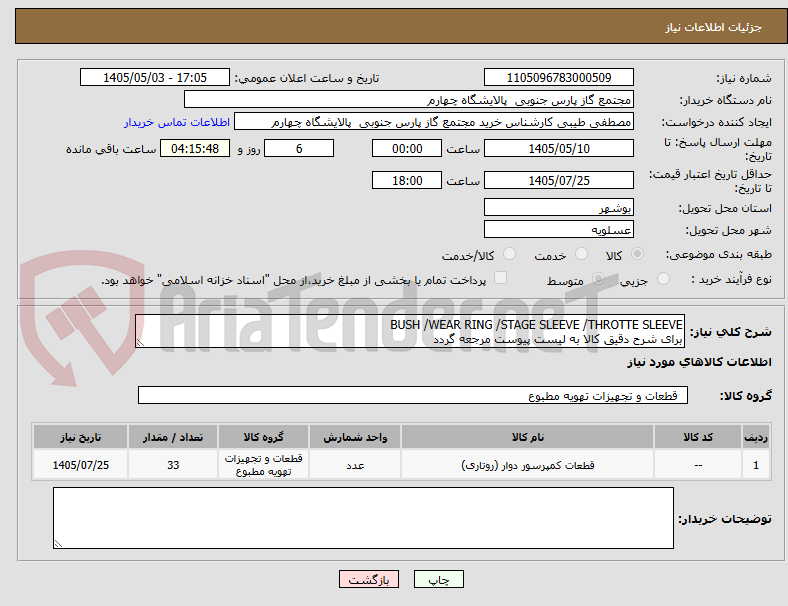Select the کالا/خدمت radio button
Viewport: 788px width, 606px height.
pyautogui.click(x=509, y=254)
